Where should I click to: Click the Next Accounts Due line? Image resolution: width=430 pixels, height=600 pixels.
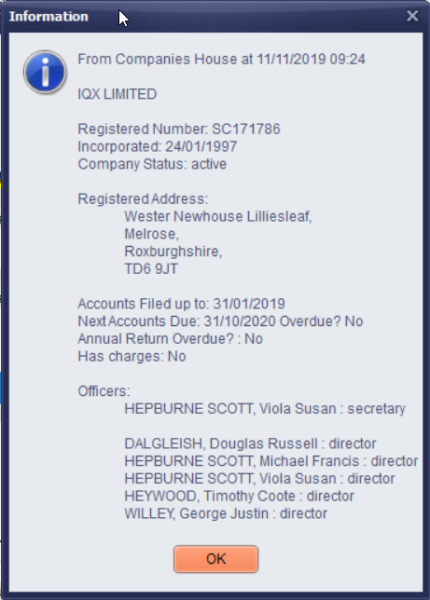tap(220, 321)
